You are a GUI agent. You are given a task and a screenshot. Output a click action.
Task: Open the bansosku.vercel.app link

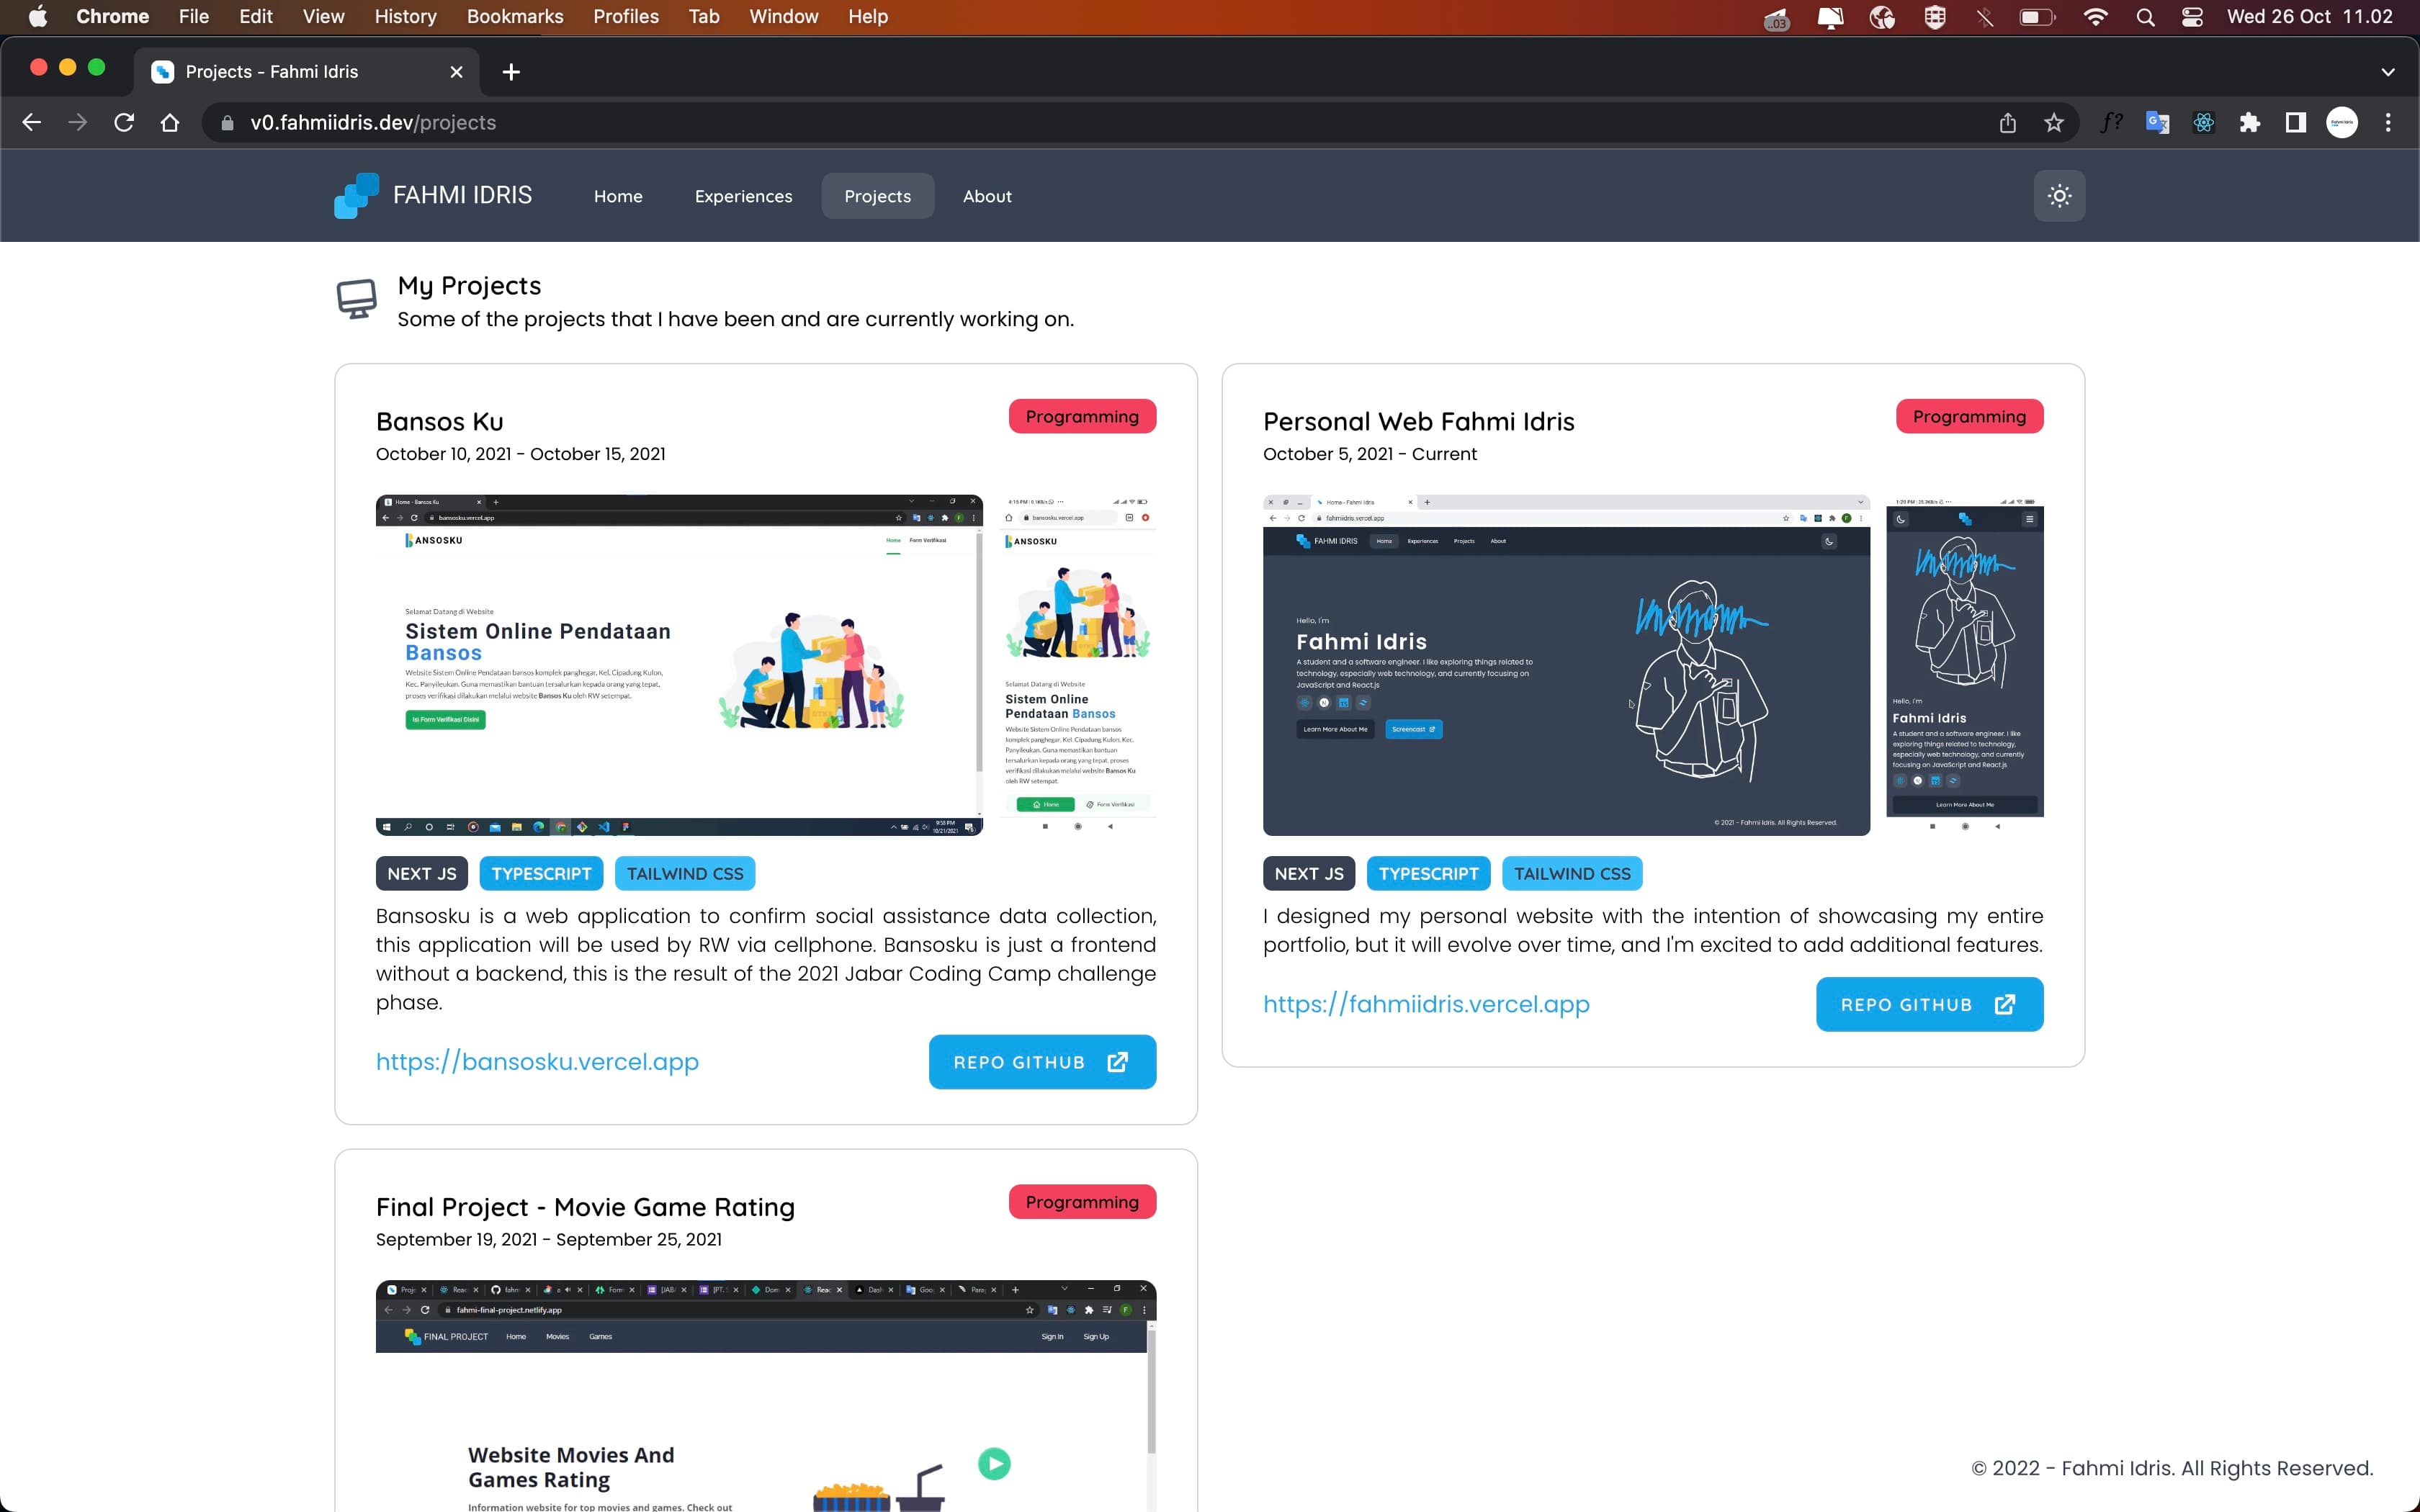(537, 1061)
